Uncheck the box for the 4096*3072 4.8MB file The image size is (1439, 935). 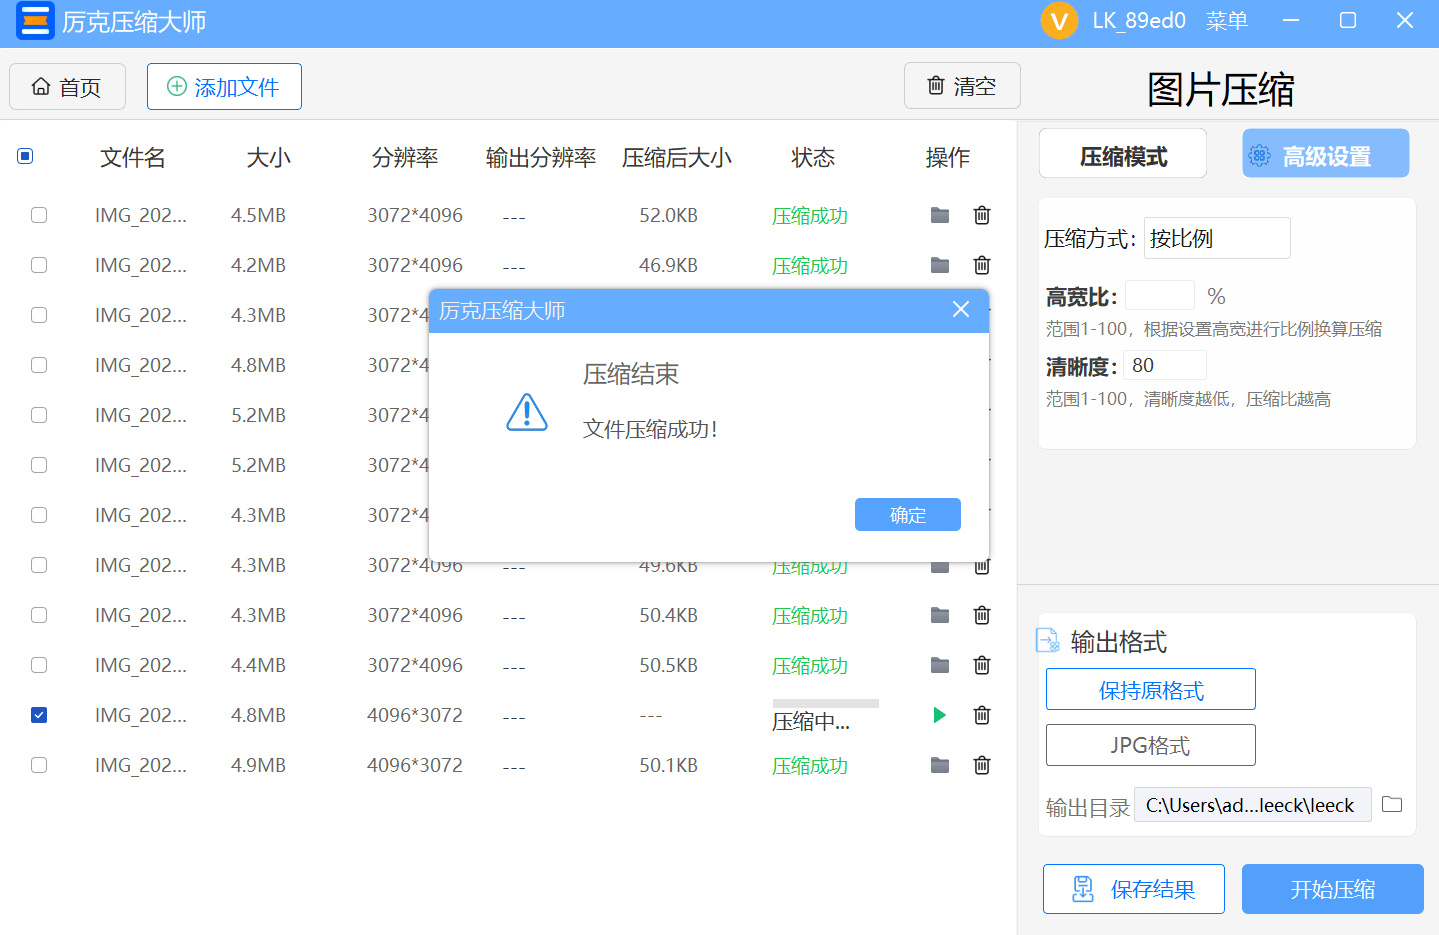[x=39, y=715]
